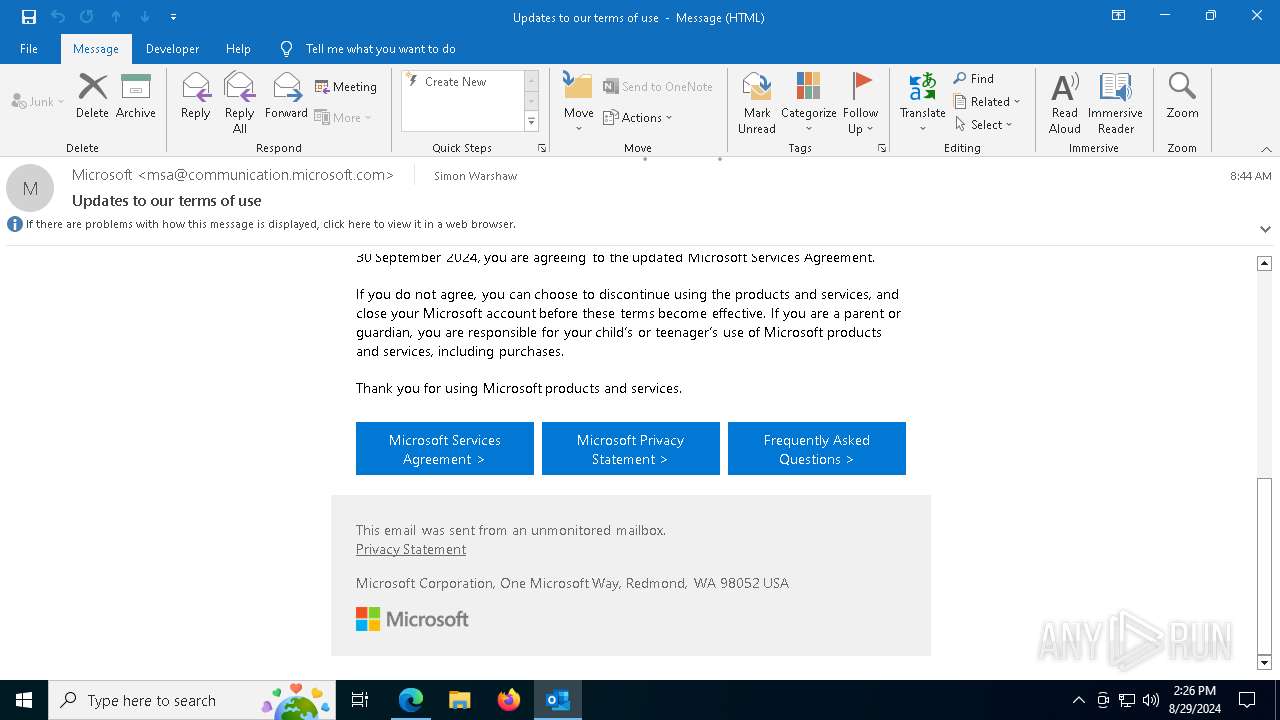Click the message scrollbar thumb

click(x=1264, y=566)
